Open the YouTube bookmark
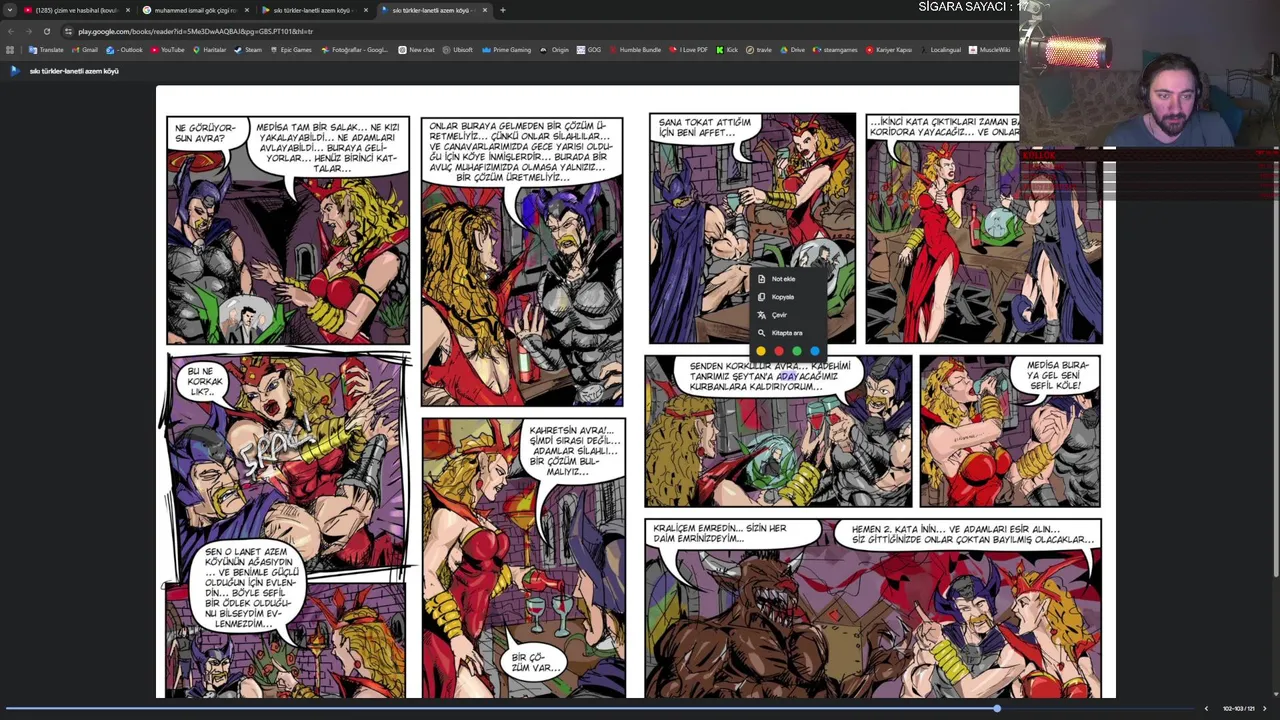Image resolution: width=1280 pixels, height=720 pixels. coord(167,50)
